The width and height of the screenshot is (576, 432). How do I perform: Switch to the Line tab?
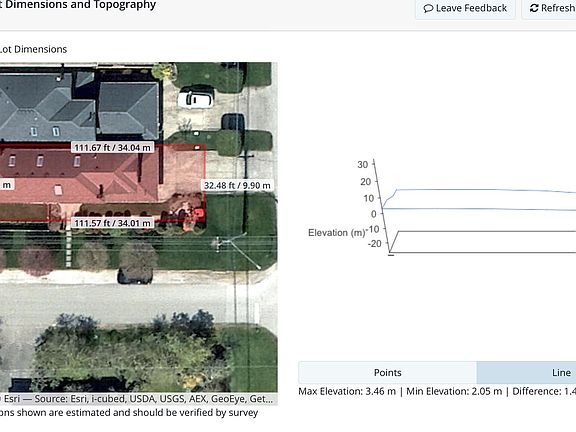pos(526,372)
